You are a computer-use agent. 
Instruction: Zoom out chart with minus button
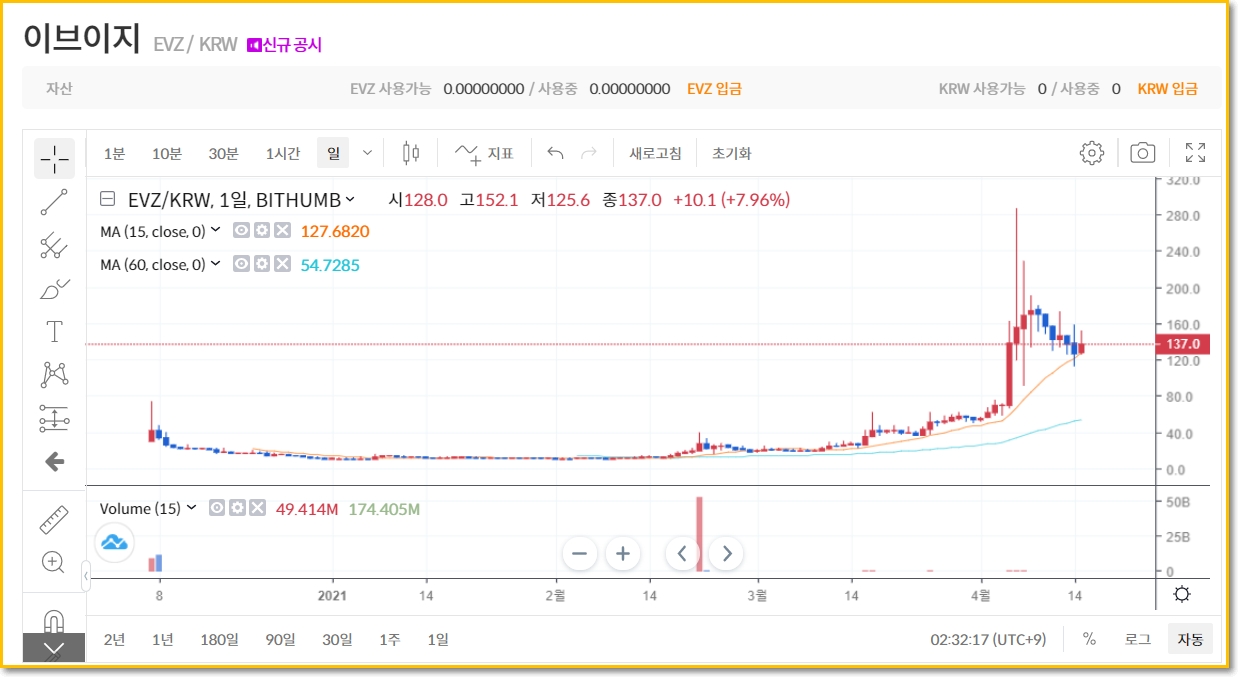point(579,553)
